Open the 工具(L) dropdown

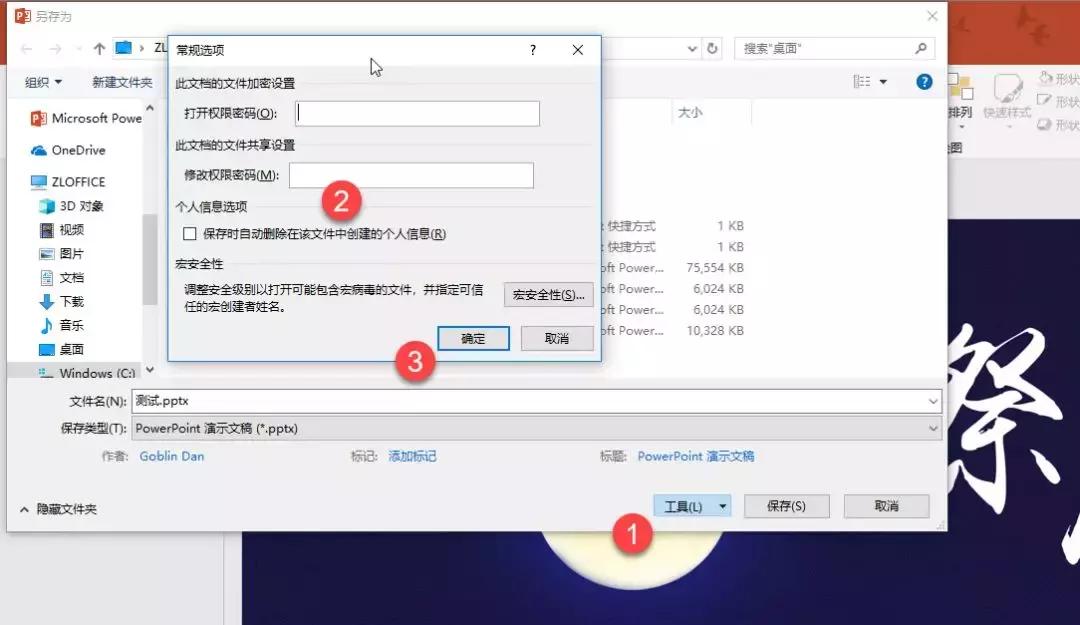(x=692, y=506)
